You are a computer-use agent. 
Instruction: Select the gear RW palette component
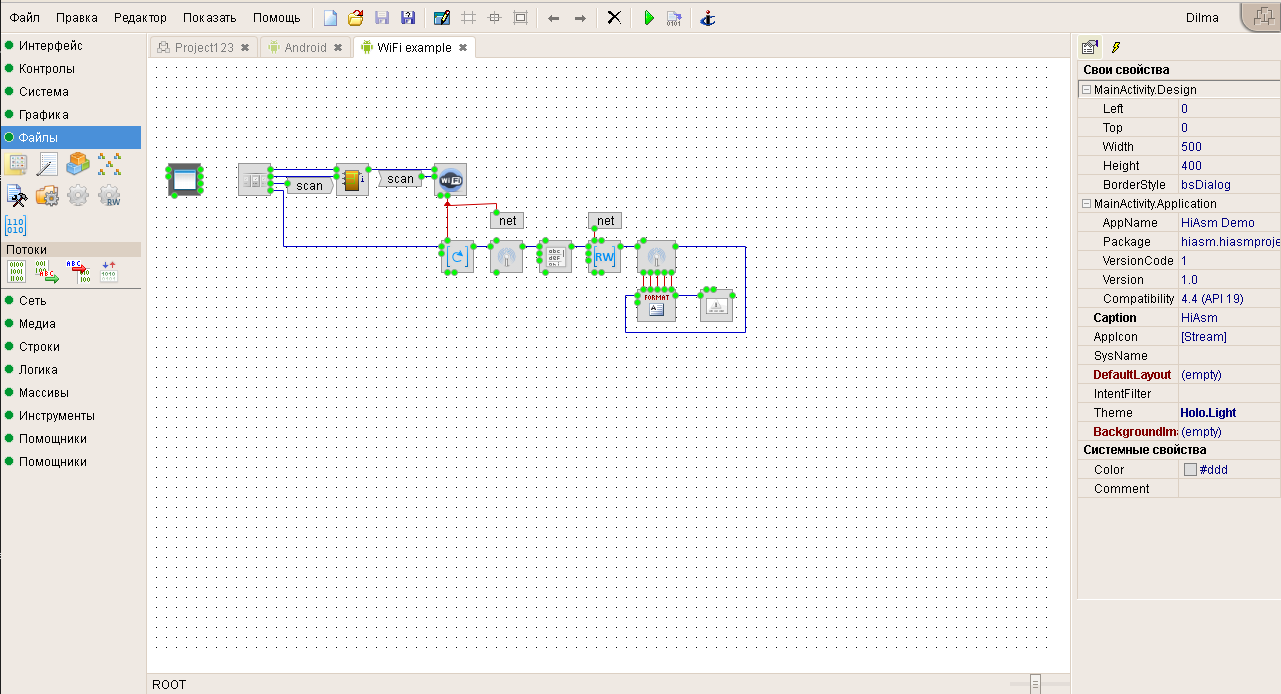tap(109, 196)
